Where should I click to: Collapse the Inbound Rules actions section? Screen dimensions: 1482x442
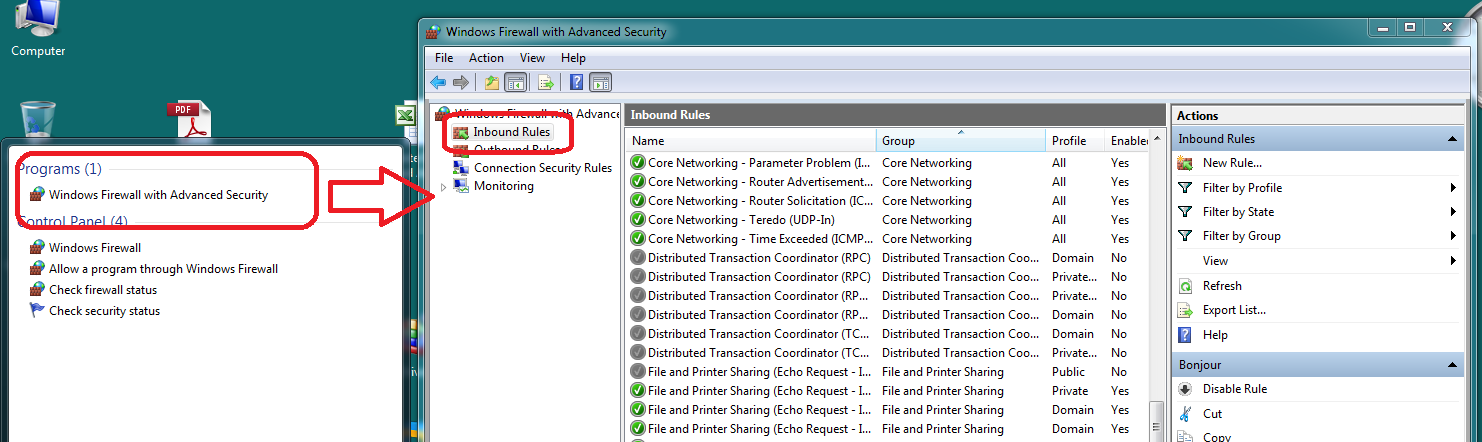pyautogui.click(x=1453, y=139)
